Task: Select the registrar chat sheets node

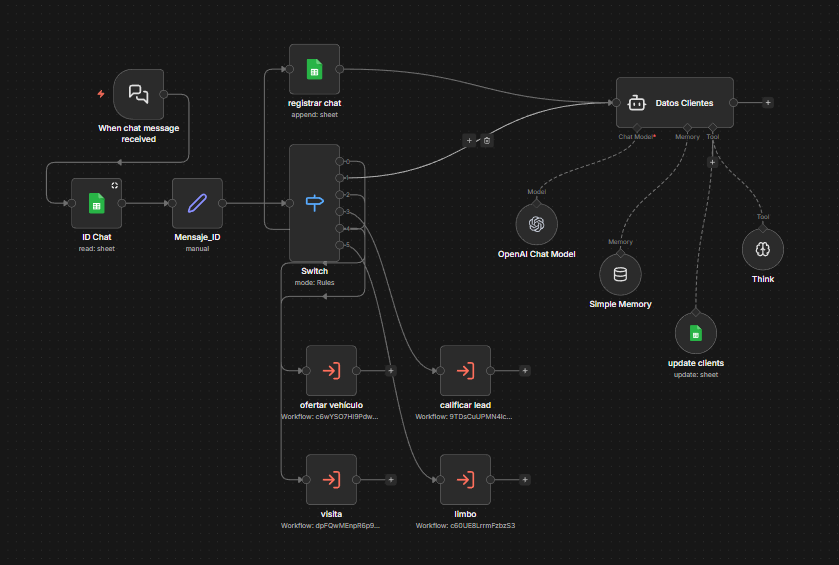Action: pos(314,69)
